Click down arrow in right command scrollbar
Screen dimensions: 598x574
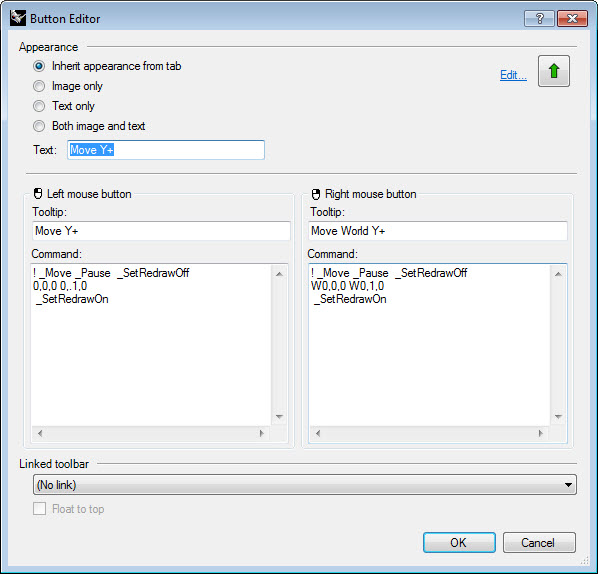coord(558,416)
